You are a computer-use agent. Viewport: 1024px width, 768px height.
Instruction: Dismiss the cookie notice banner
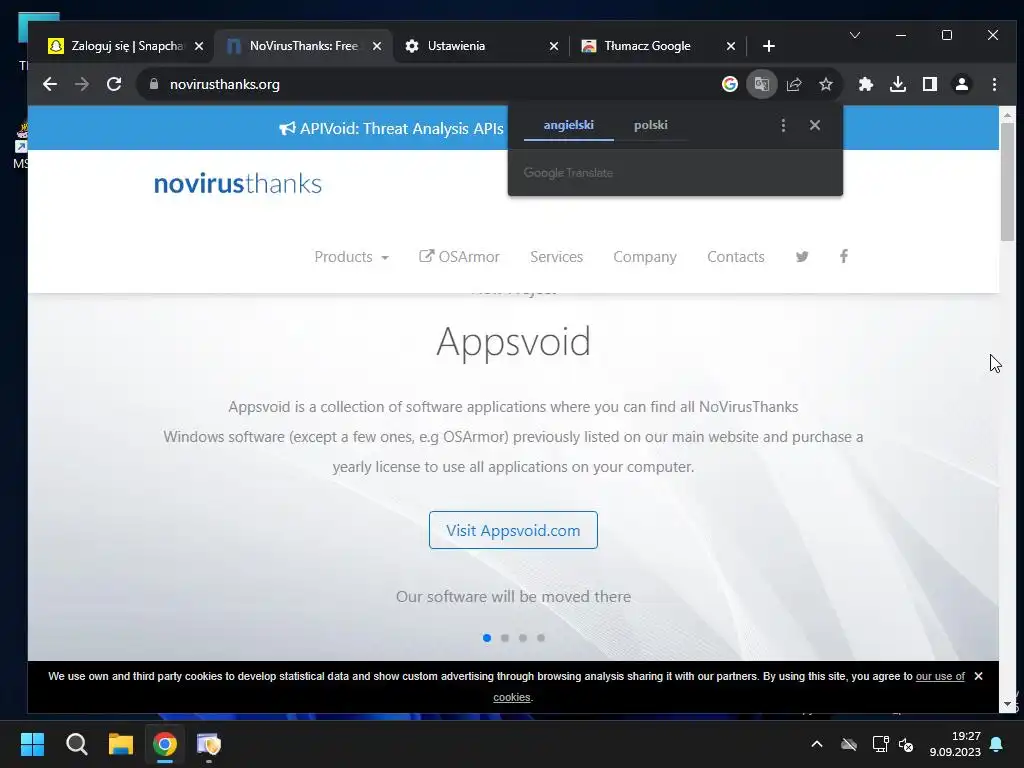coord(978,676)
